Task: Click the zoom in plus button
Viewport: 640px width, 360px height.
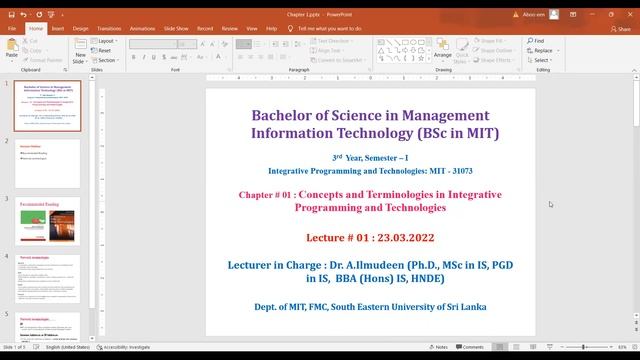Action: coord(611,347)
